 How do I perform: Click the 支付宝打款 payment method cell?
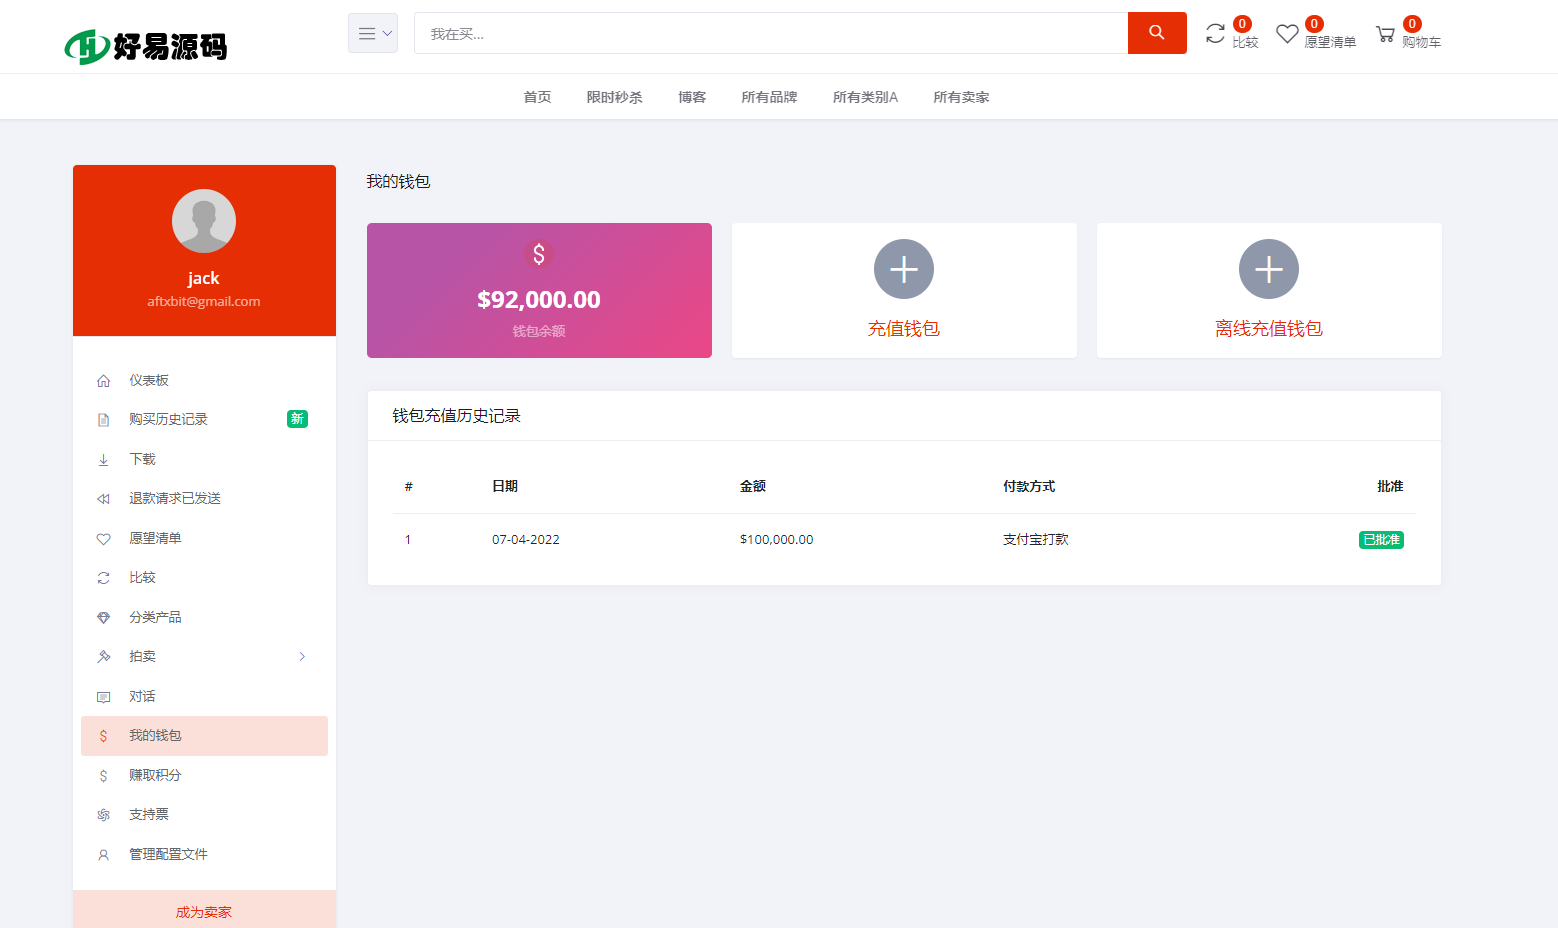pyautogui.click(x=1036, y=540)
